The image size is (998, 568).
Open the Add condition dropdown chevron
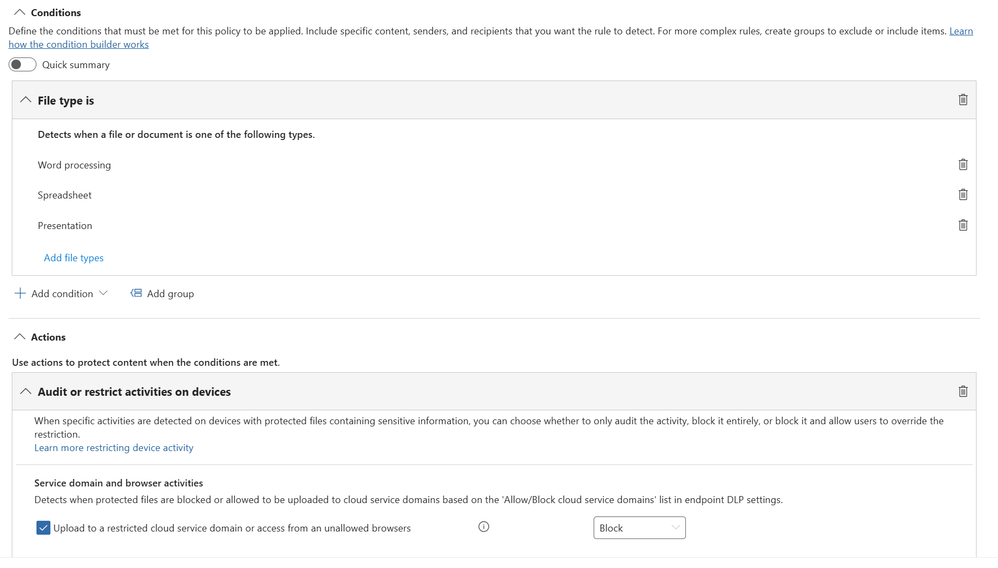pos(103,293)
